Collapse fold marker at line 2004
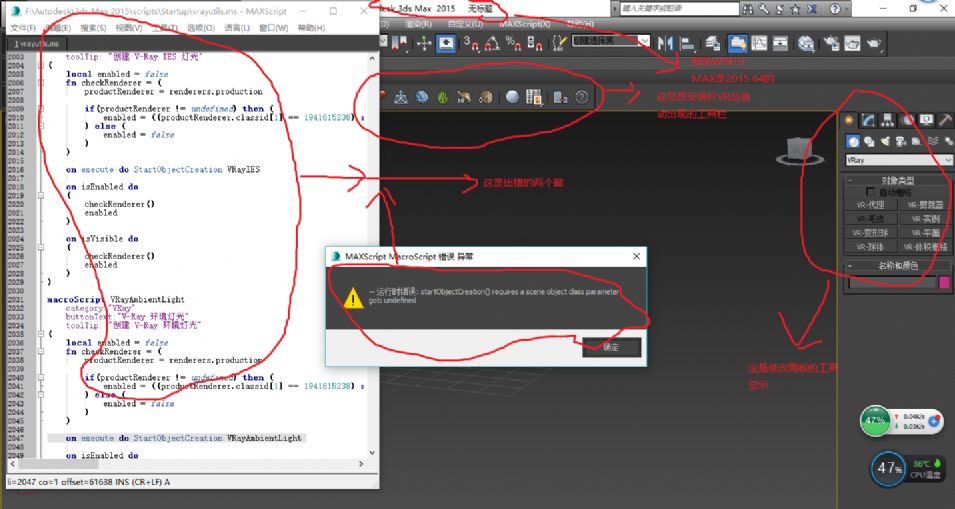This screenshot has width=955, height=509. click(x=41, y=65)
